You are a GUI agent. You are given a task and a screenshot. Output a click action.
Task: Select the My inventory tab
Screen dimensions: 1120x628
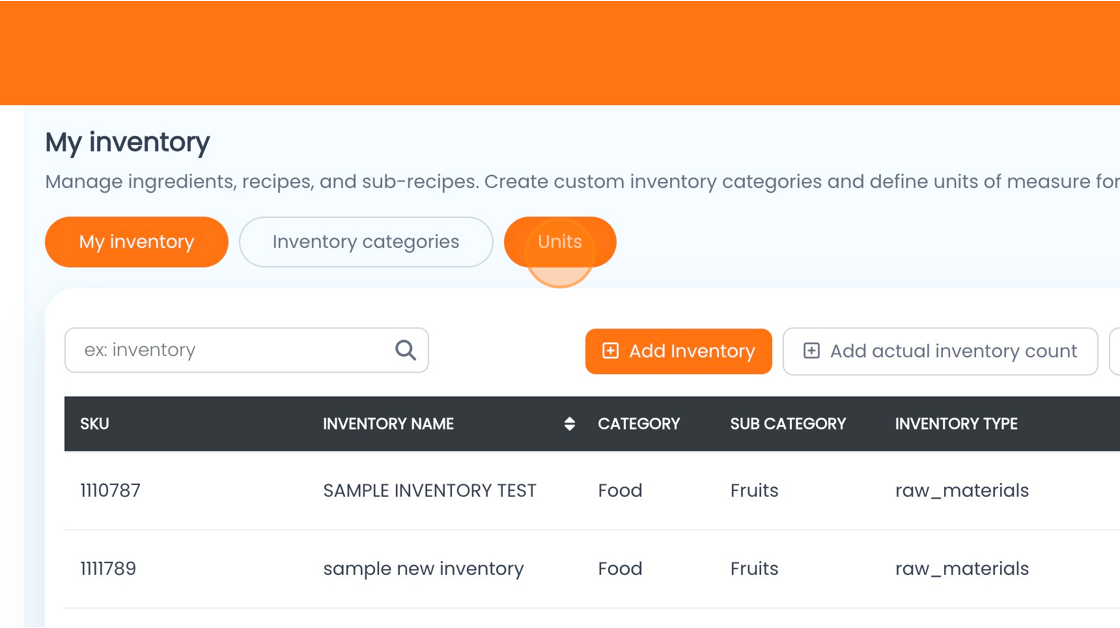point(136,242)
